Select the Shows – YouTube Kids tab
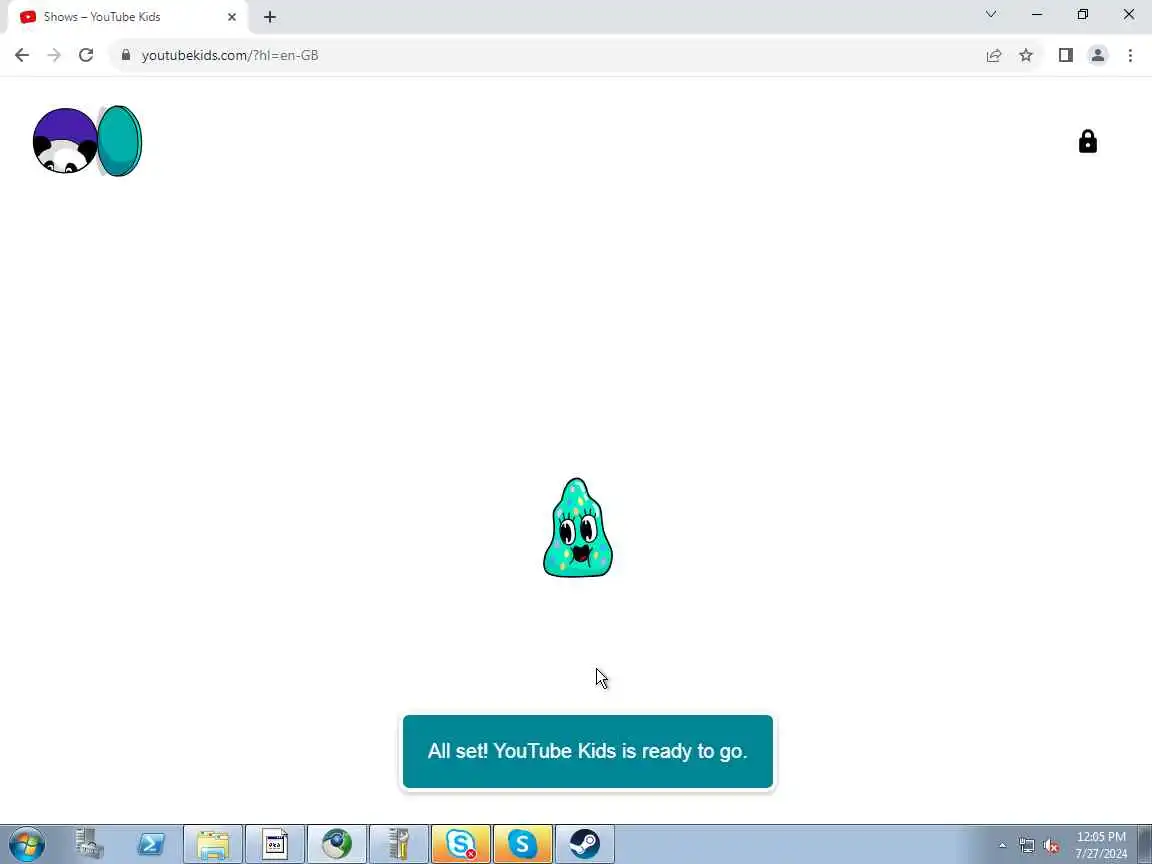1152x864 pixels. tap(126, 17)
